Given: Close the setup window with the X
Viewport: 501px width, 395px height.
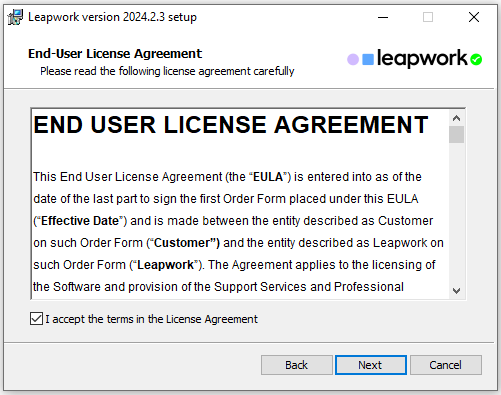Looking at the screenshot, I should 474,17.
